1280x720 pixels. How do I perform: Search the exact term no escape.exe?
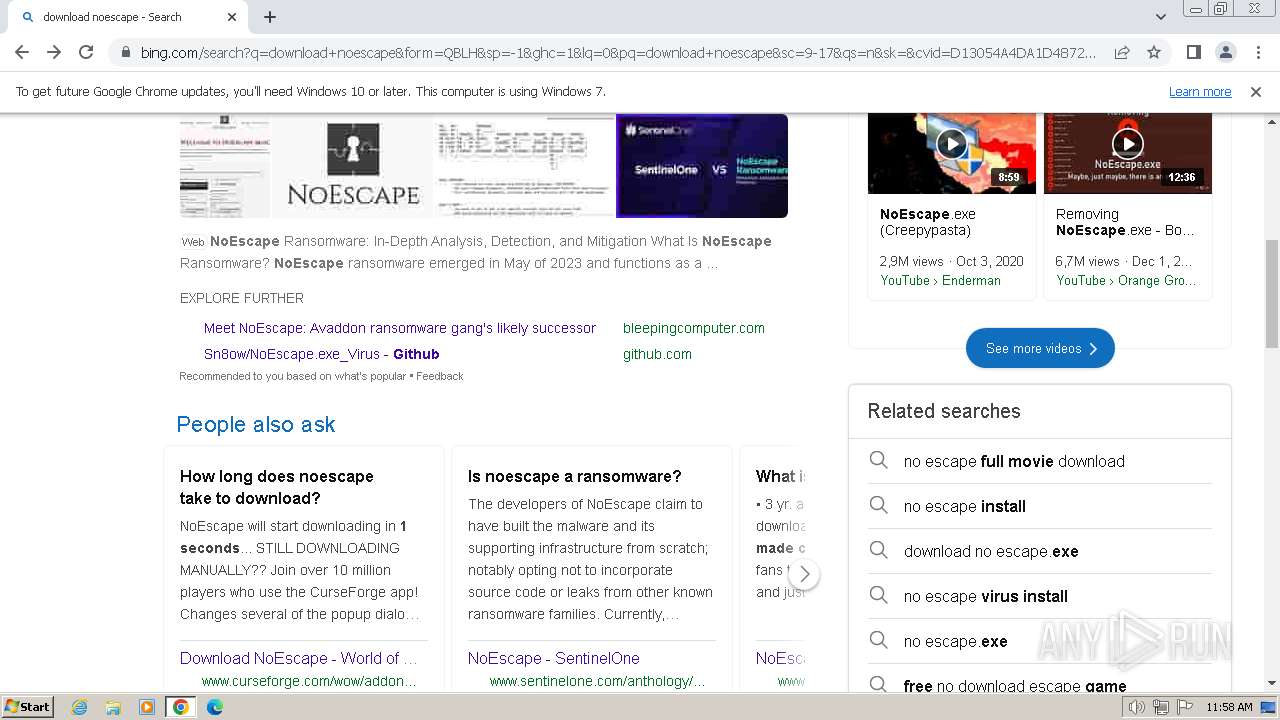point(956,641)
